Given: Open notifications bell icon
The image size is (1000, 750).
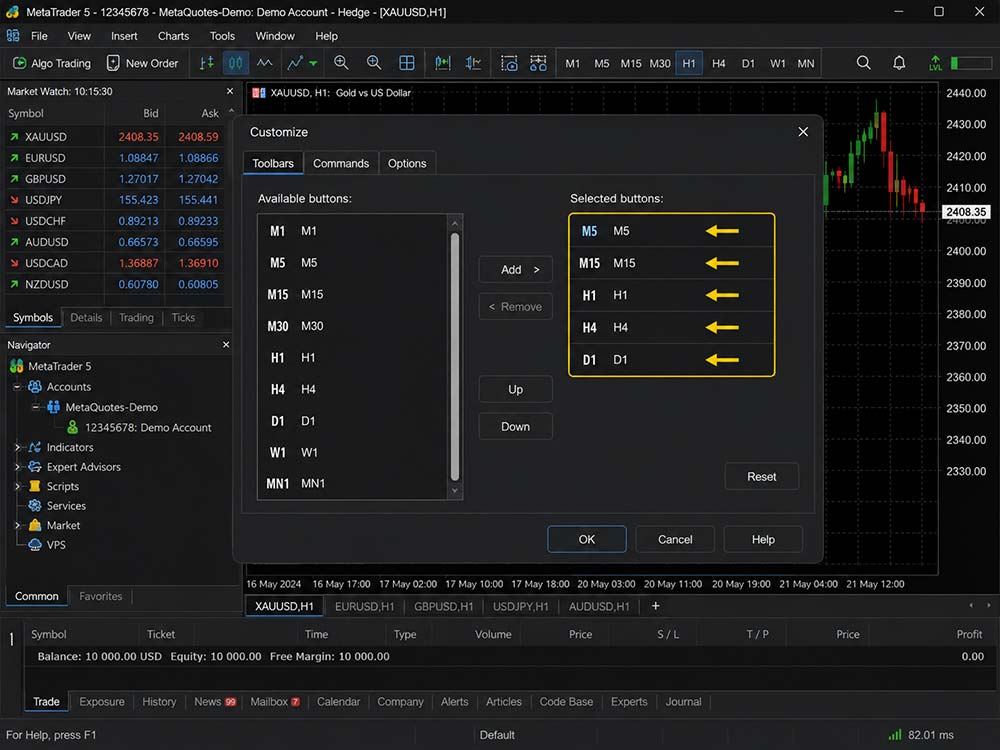Looking at the screenshot, I should coord(899,62).
